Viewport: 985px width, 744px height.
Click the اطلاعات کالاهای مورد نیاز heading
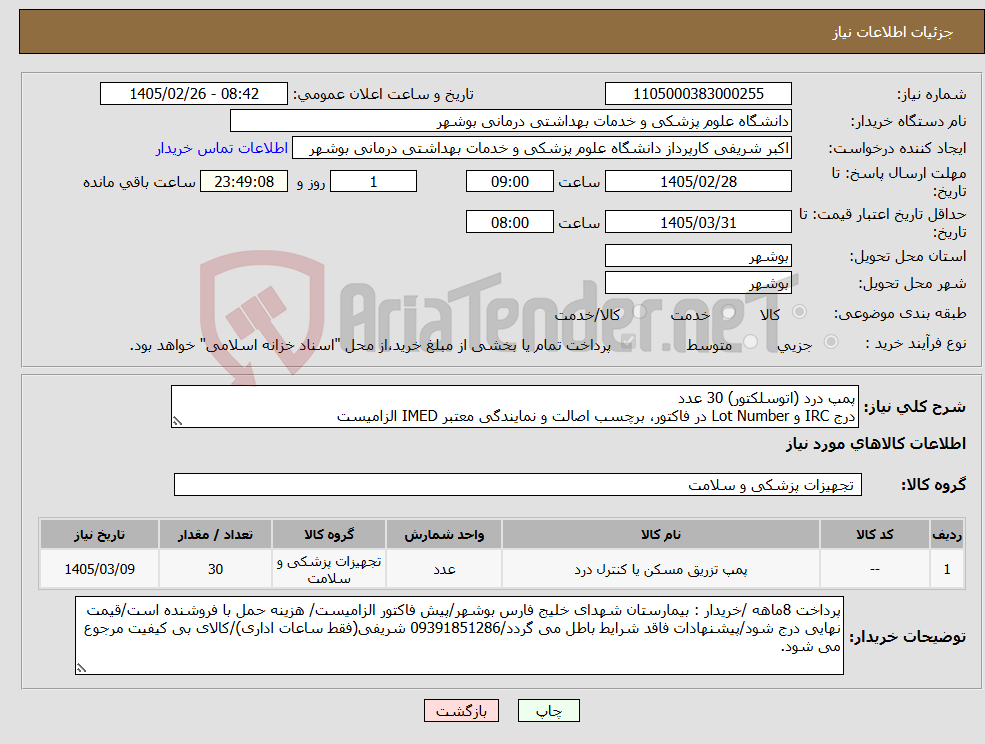coord(876,444)
